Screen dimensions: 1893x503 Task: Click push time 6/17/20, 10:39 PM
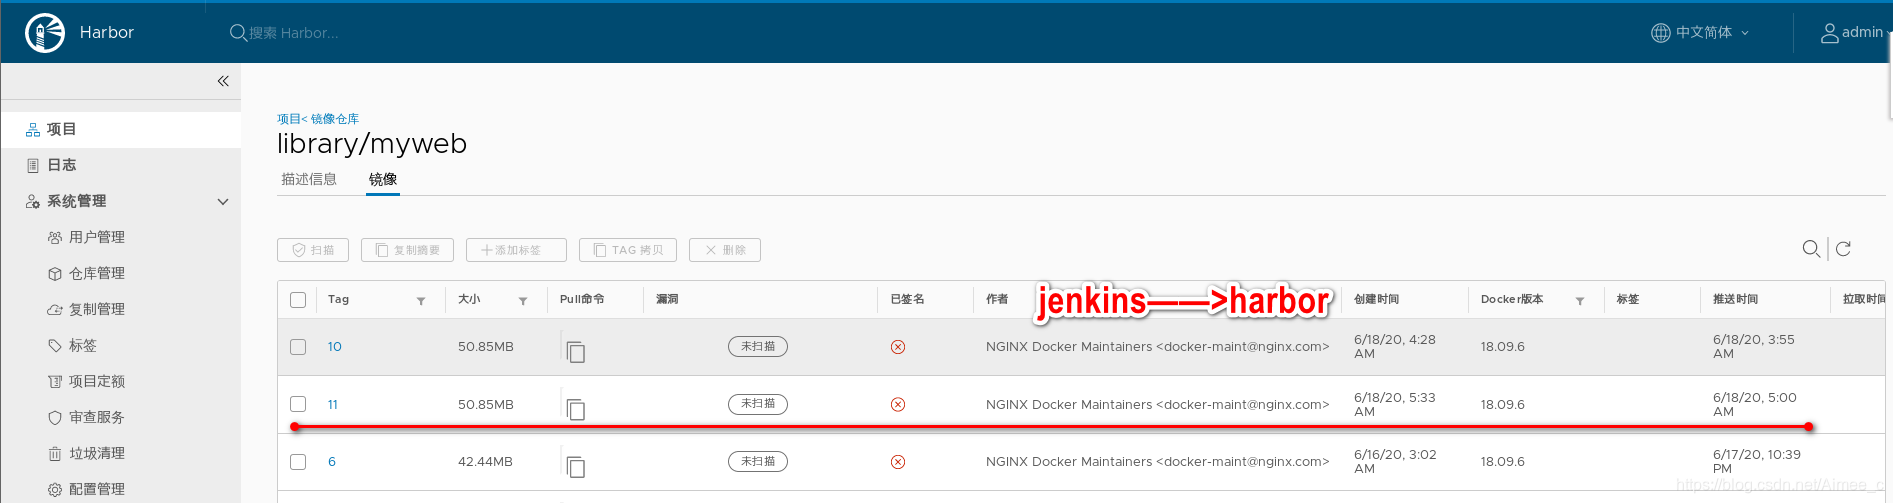click(x=1757, y=461)
